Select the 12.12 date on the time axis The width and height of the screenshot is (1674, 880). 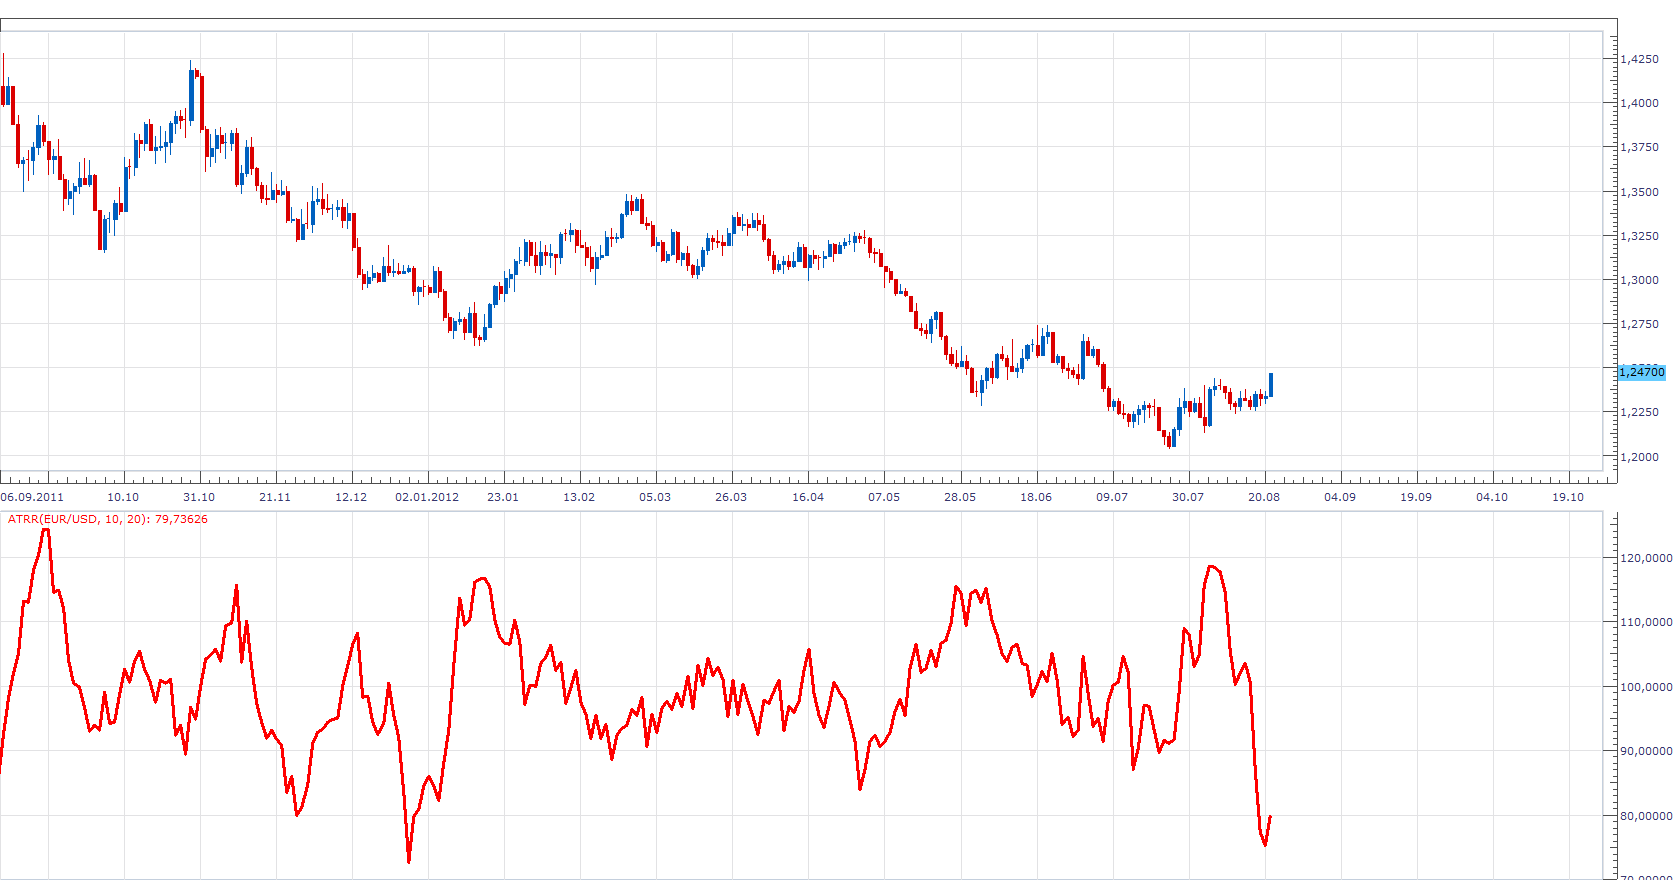click(351, 497)
